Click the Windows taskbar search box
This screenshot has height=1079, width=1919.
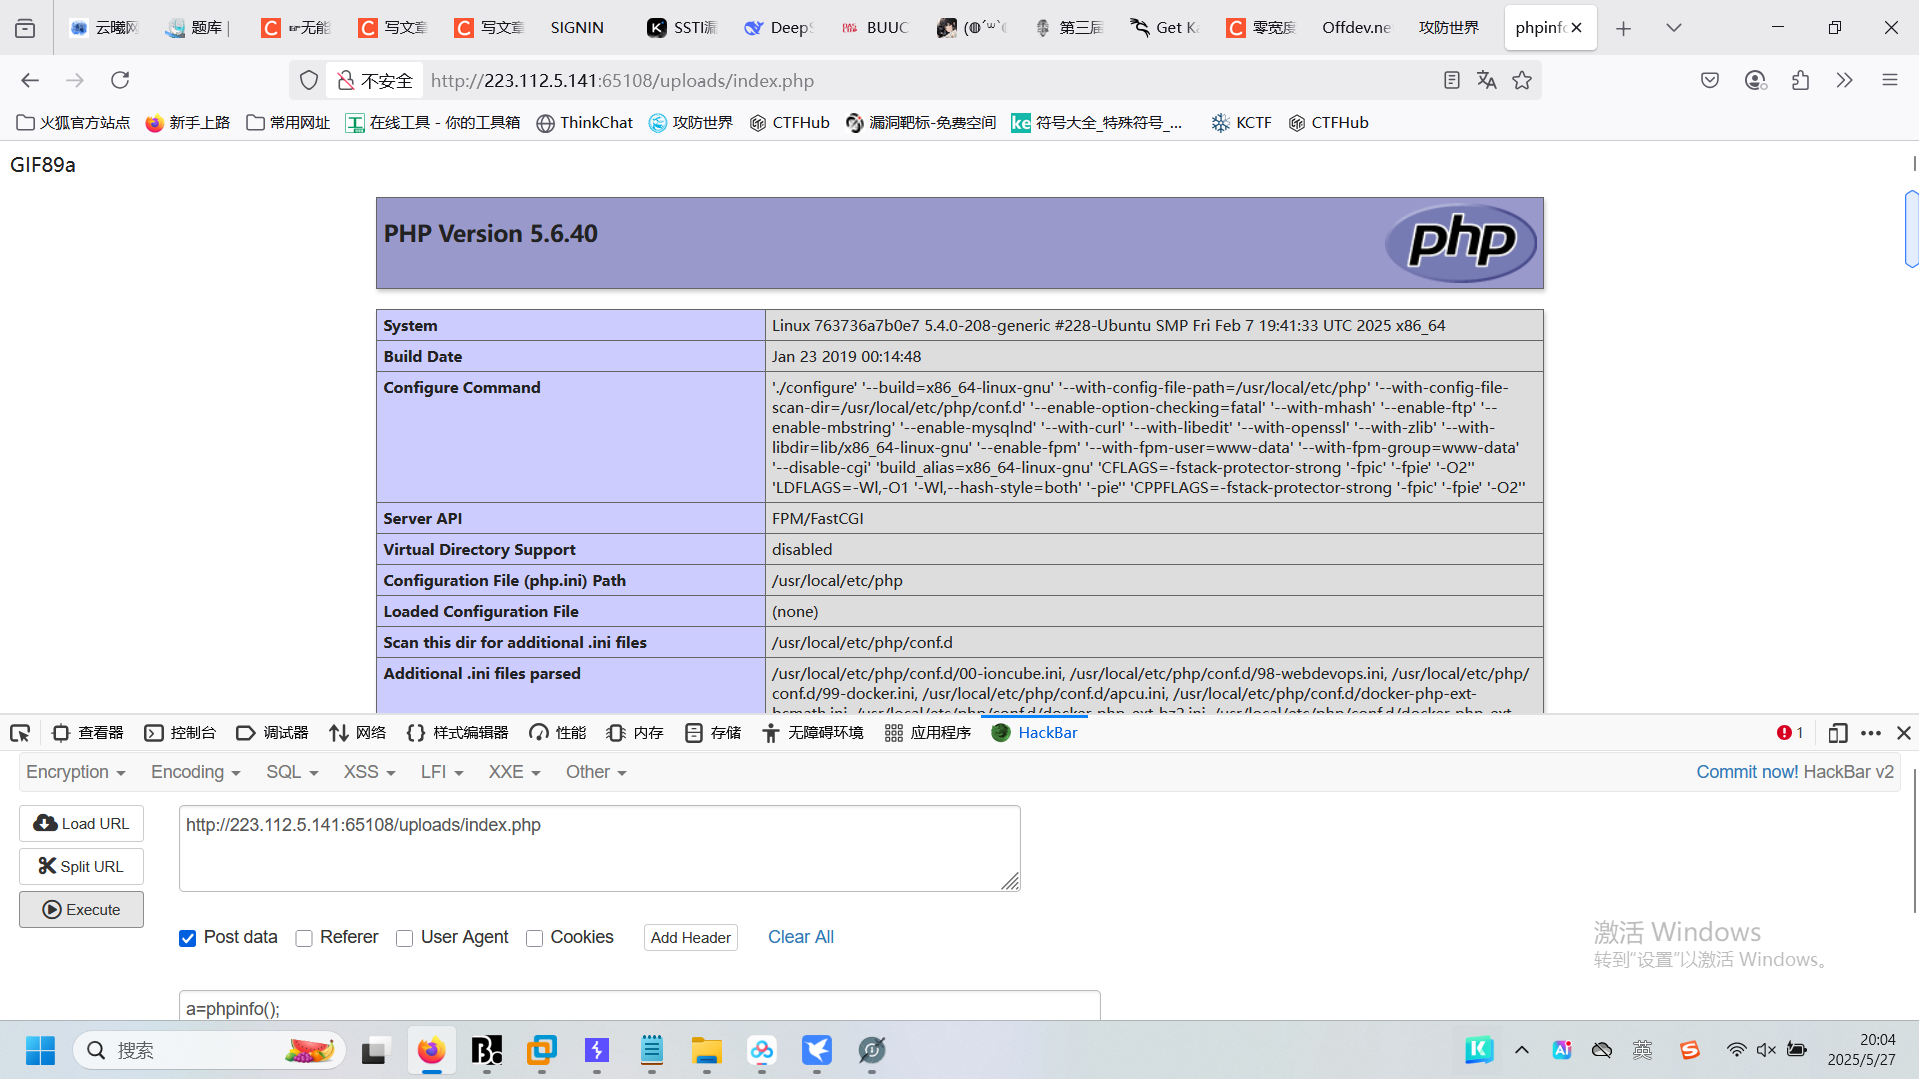[x=210, y=1050]
